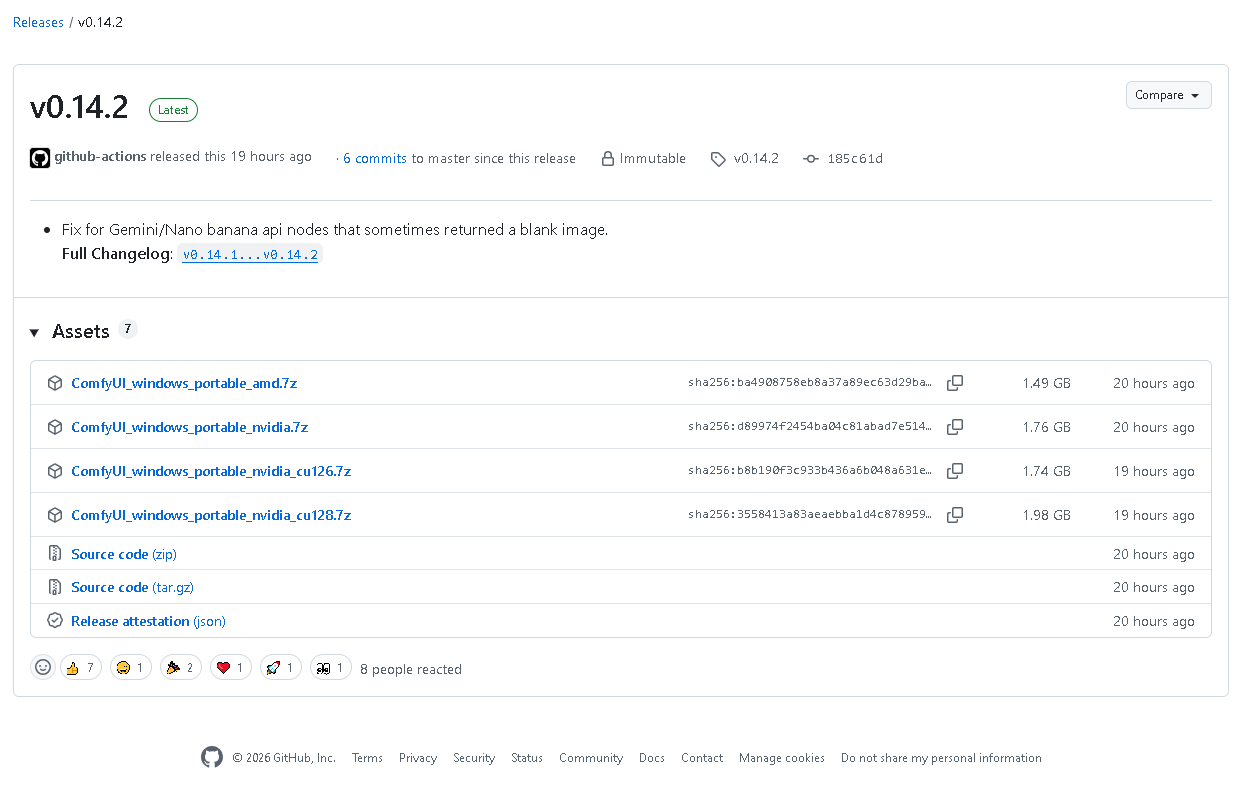Screen dimensions: 1248x789
Task: Open the footer Security link
Action: [474, 758]
